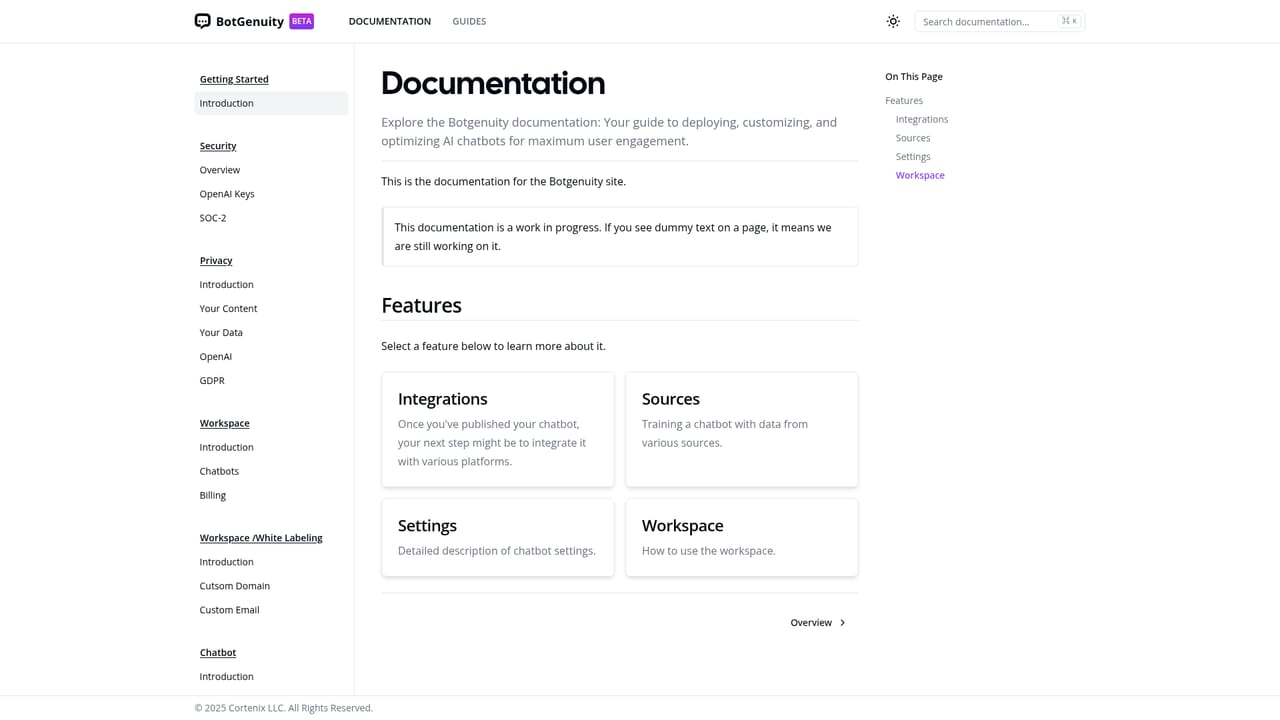The width and height of the screenshot is (1280, 720).
Task: Open the Sources feature card
Action: [x=742, y=430]
